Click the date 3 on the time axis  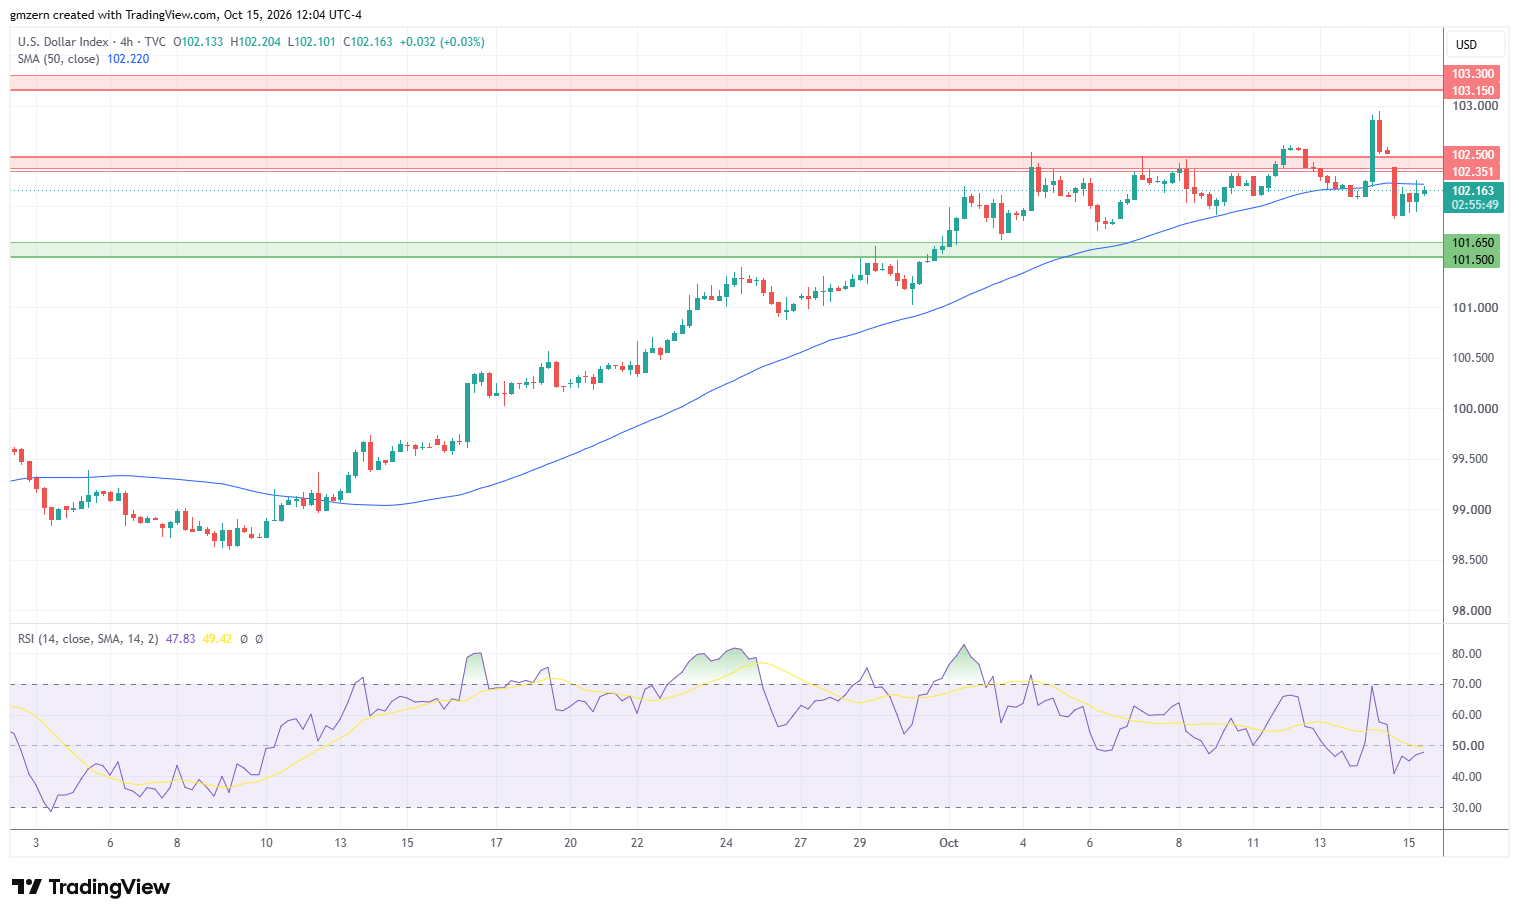point(36,843)
